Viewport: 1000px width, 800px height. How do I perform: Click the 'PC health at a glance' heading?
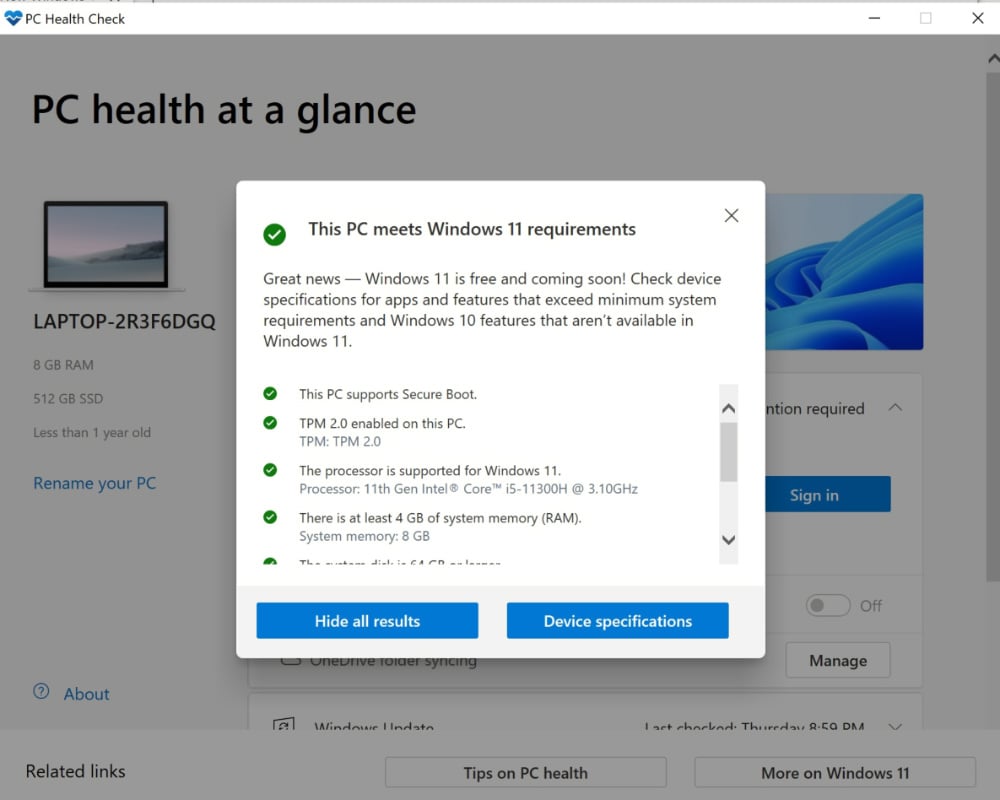224,110
